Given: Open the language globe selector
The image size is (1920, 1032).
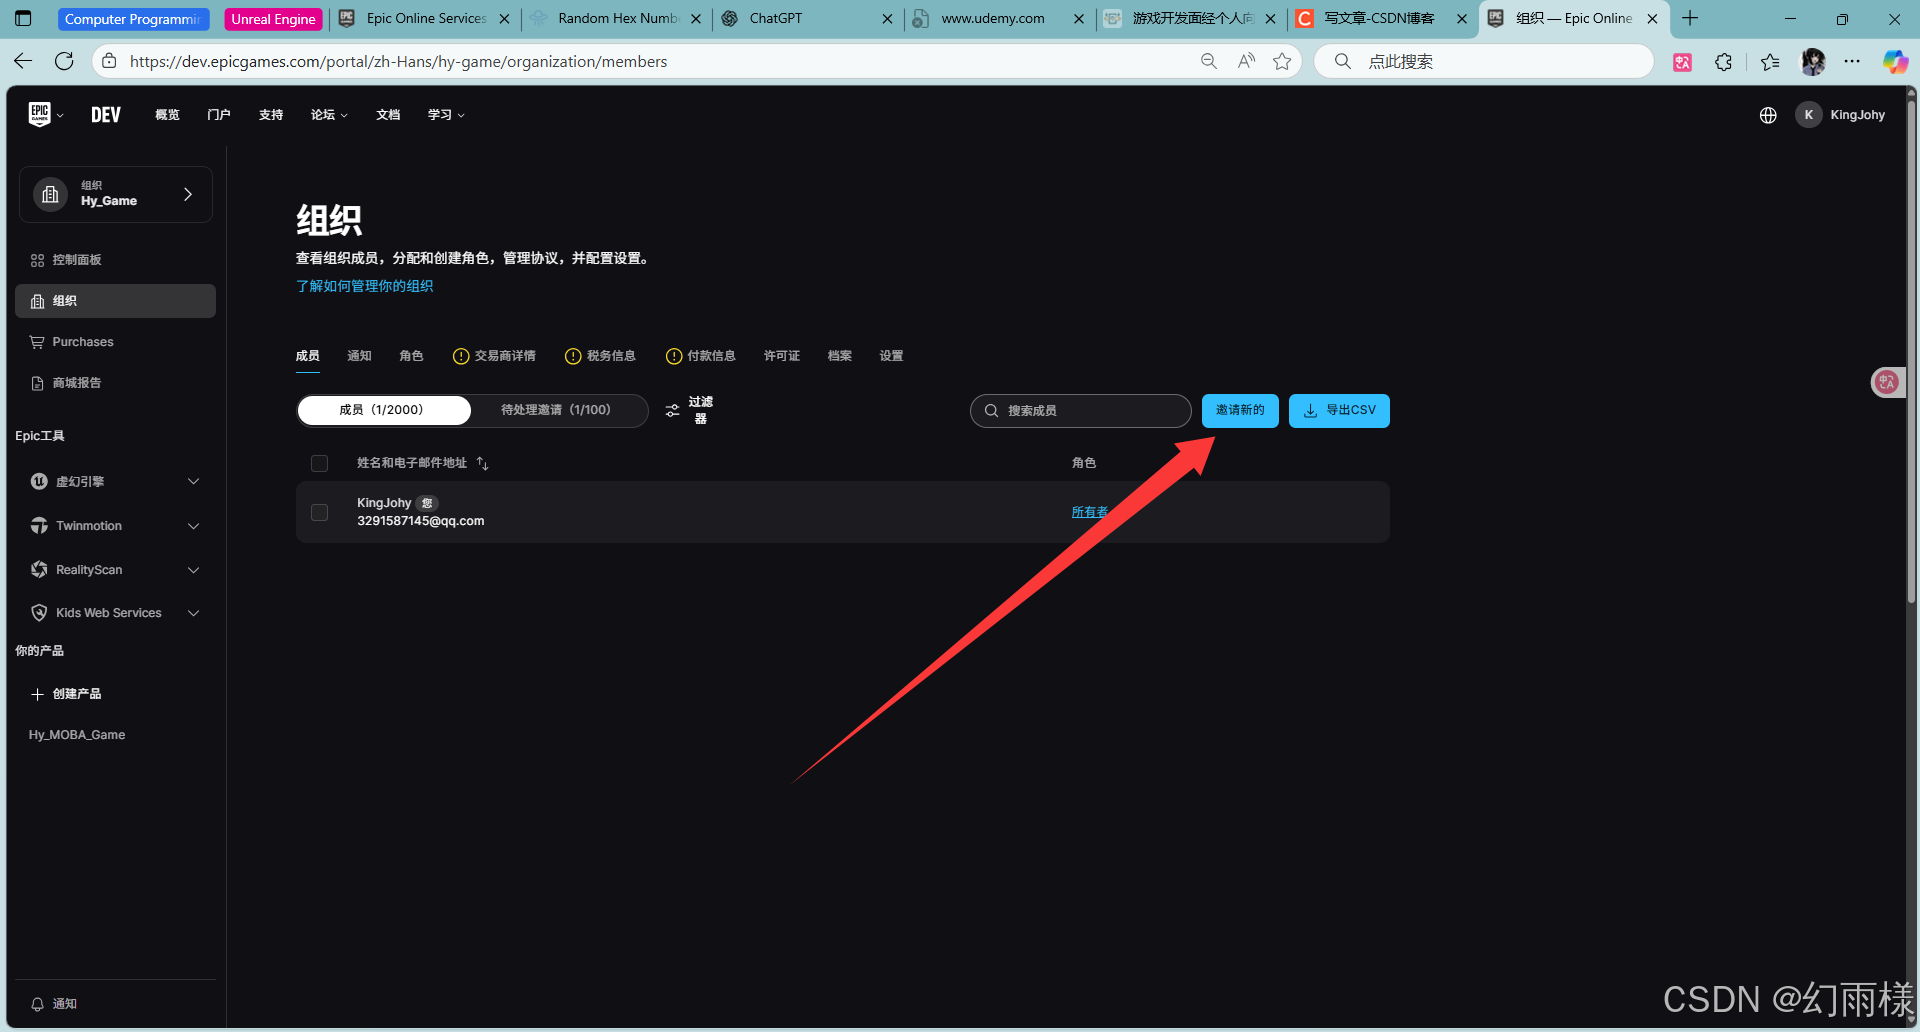Looking at the screenshot, I should (x=1768, y=115).
